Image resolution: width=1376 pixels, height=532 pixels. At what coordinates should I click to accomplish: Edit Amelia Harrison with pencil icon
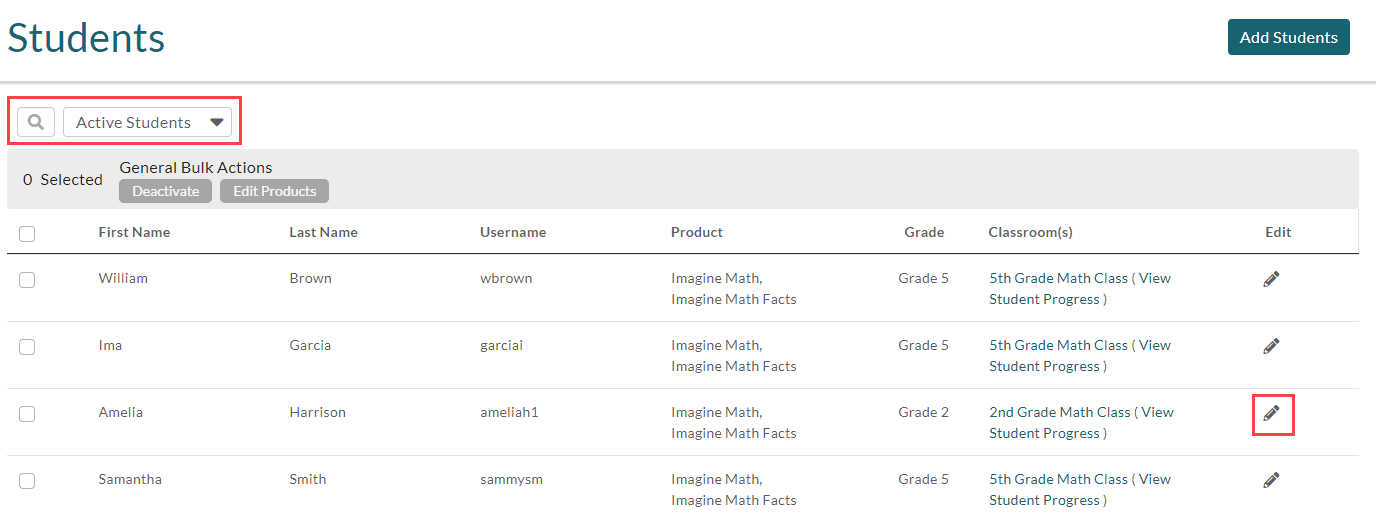point(1271,413)
